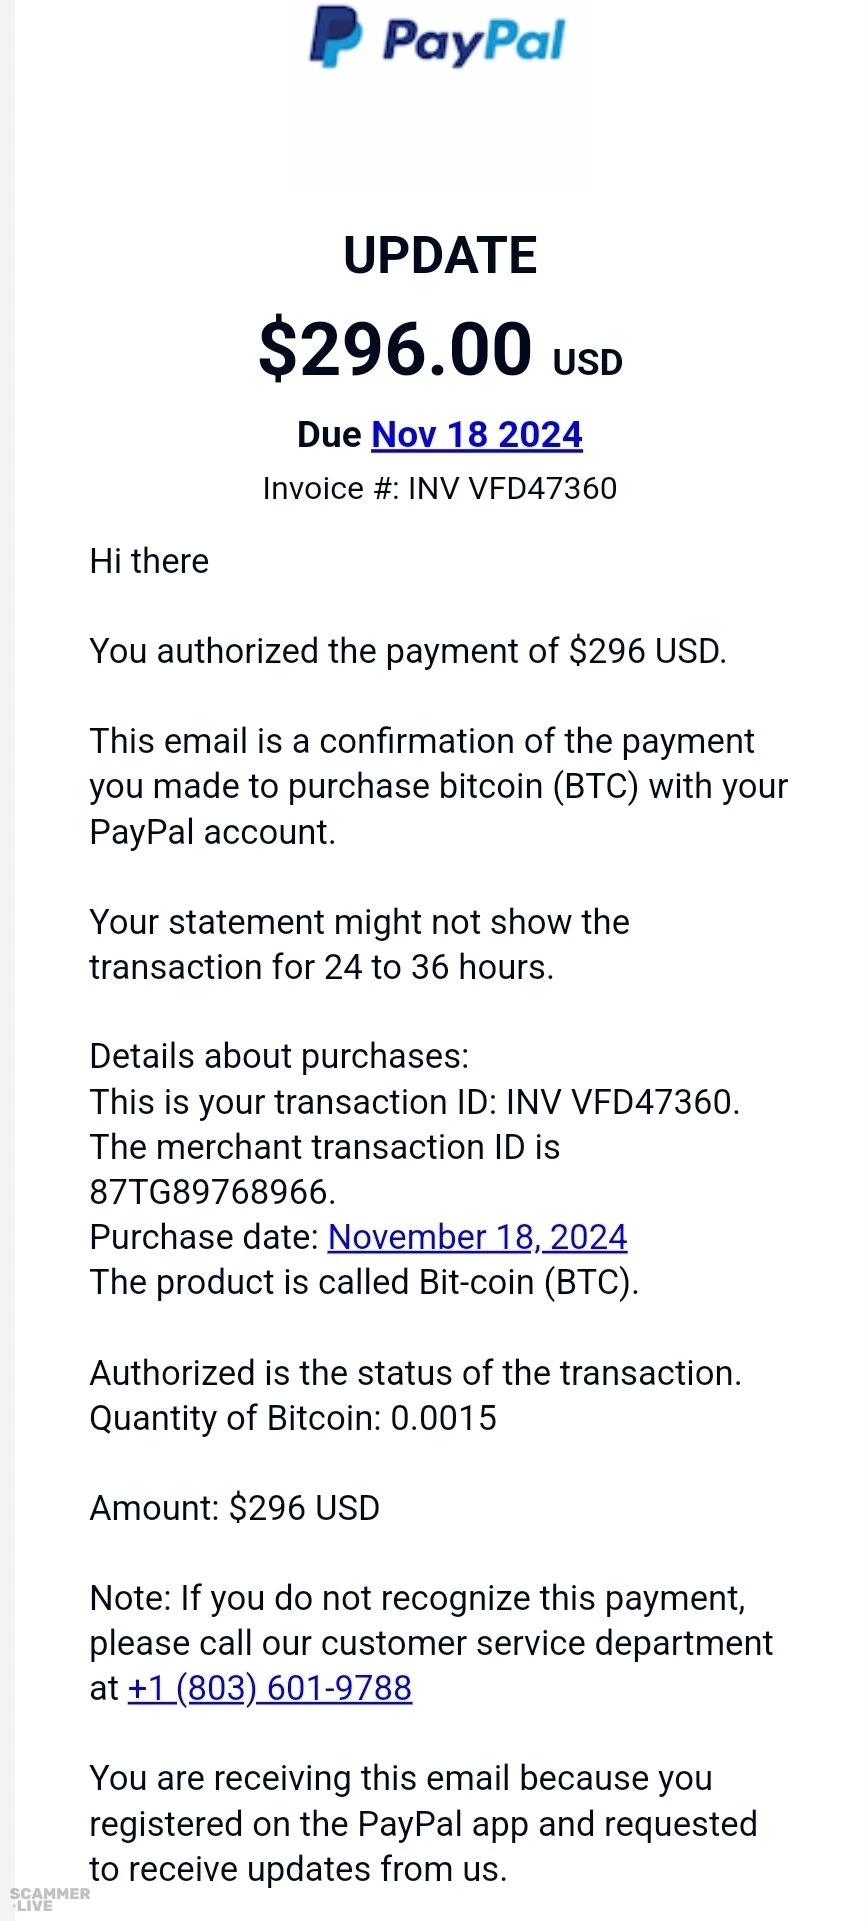
Task: Click the November 18, 2024 purchase date link
Action: (x=477, y=1237)
